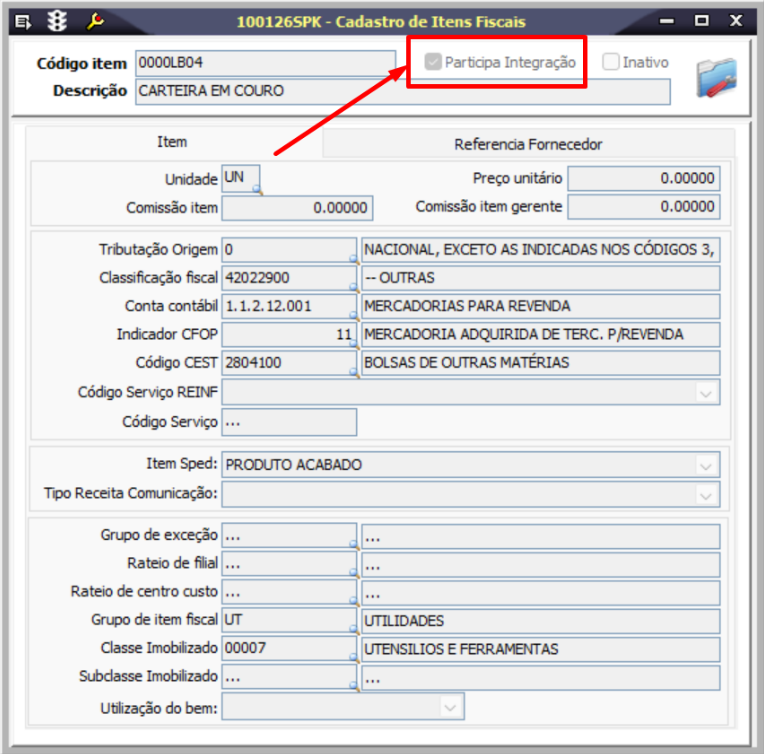Click the BOLSAS DE OUTRAS MATÉRIAS description
The image size is (764, 754).
[x=540, y=363]
